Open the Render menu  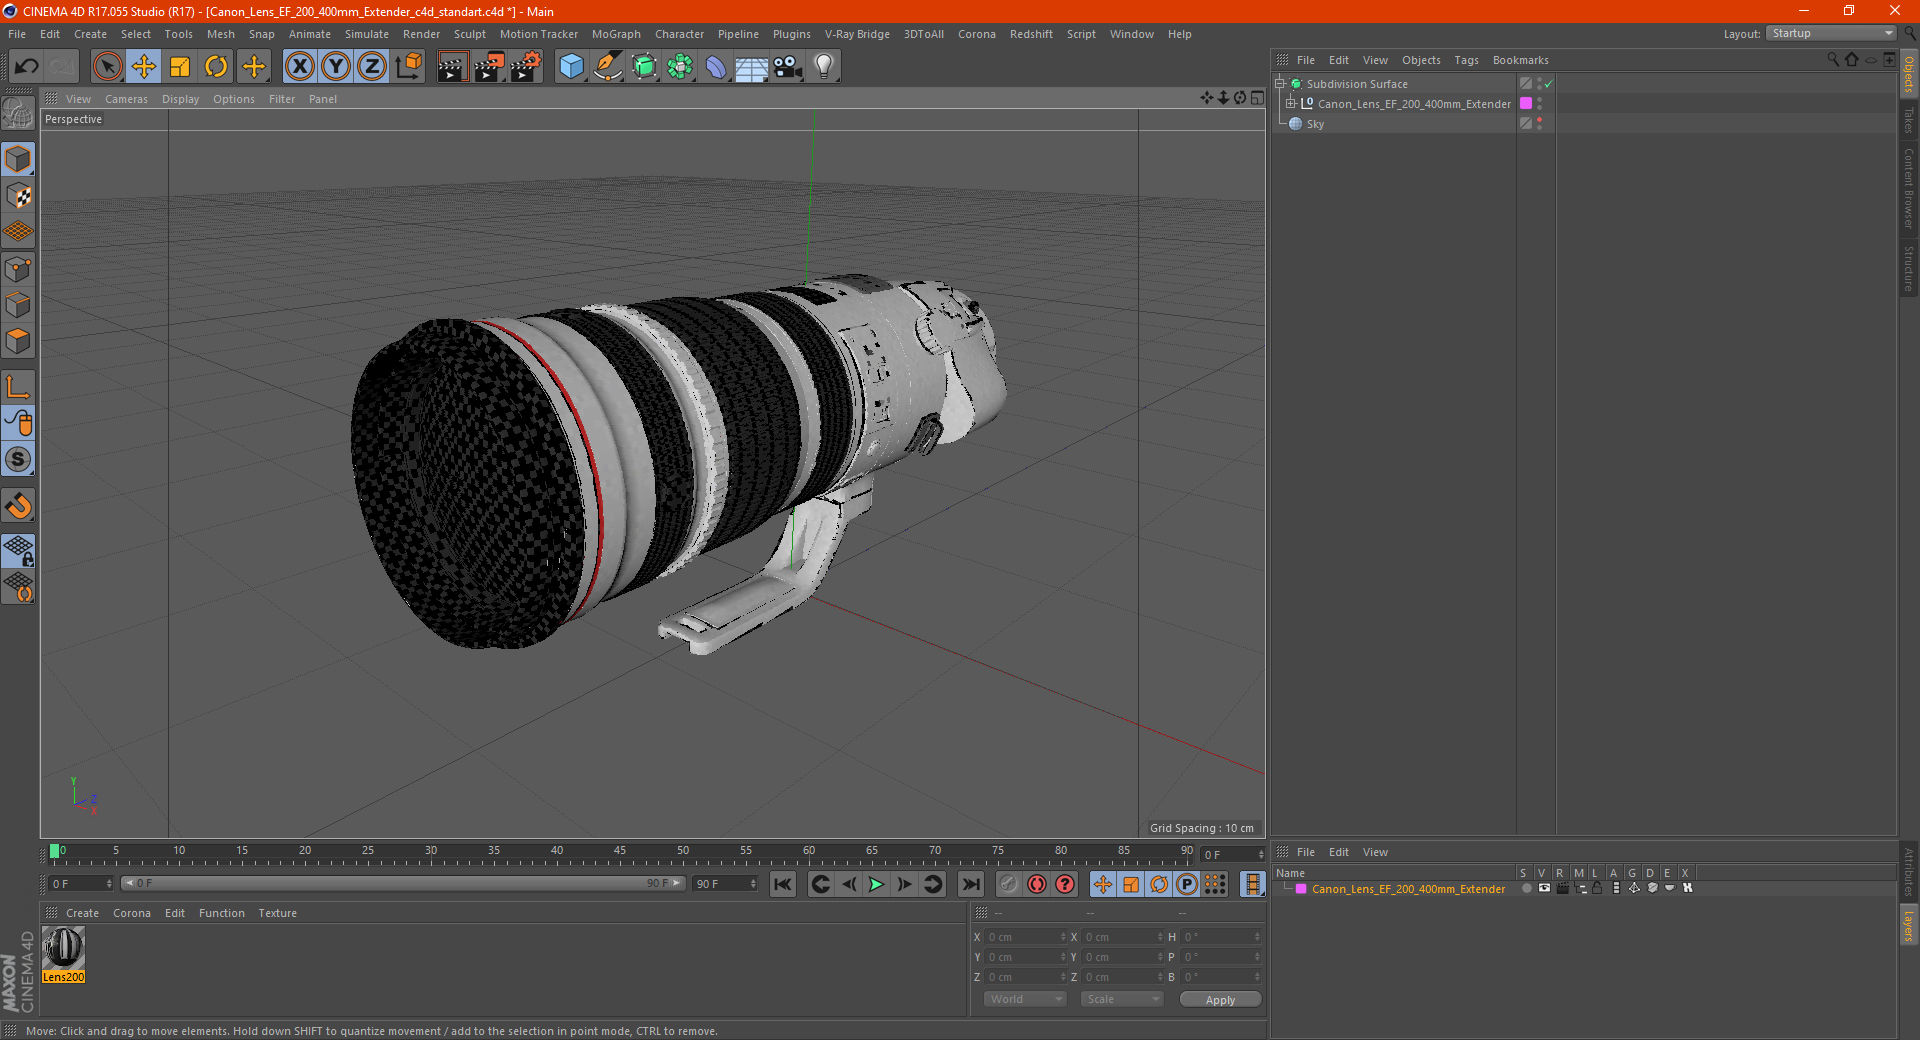pos(421,34)
